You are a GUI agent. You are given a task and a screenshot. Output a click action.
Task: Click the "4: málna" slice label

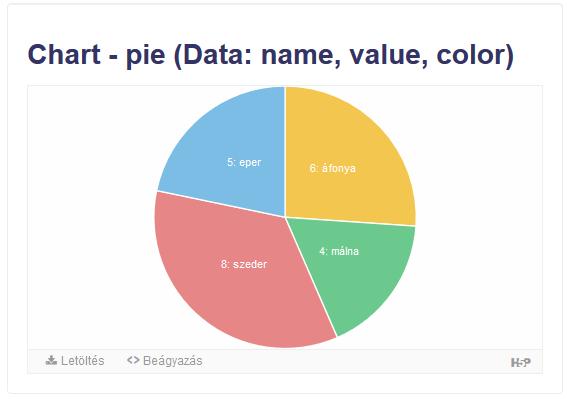[x=339, y=251]
